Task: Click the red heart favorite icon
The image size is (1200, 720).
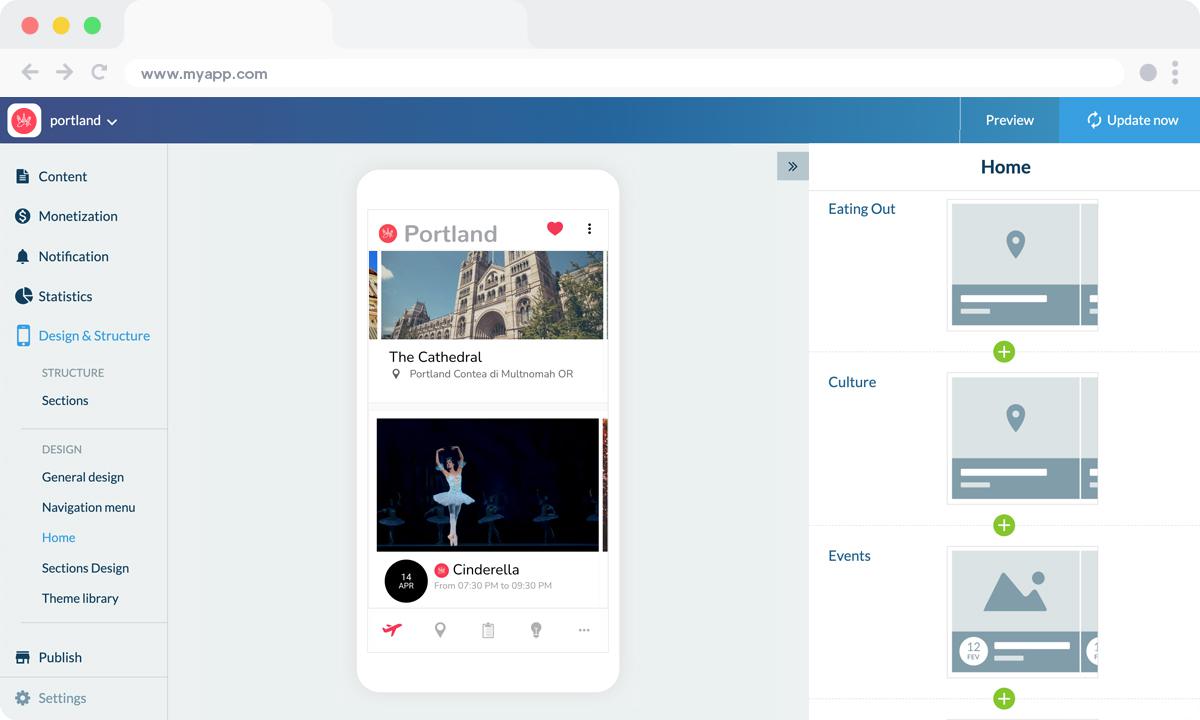Action: [555, 229]
